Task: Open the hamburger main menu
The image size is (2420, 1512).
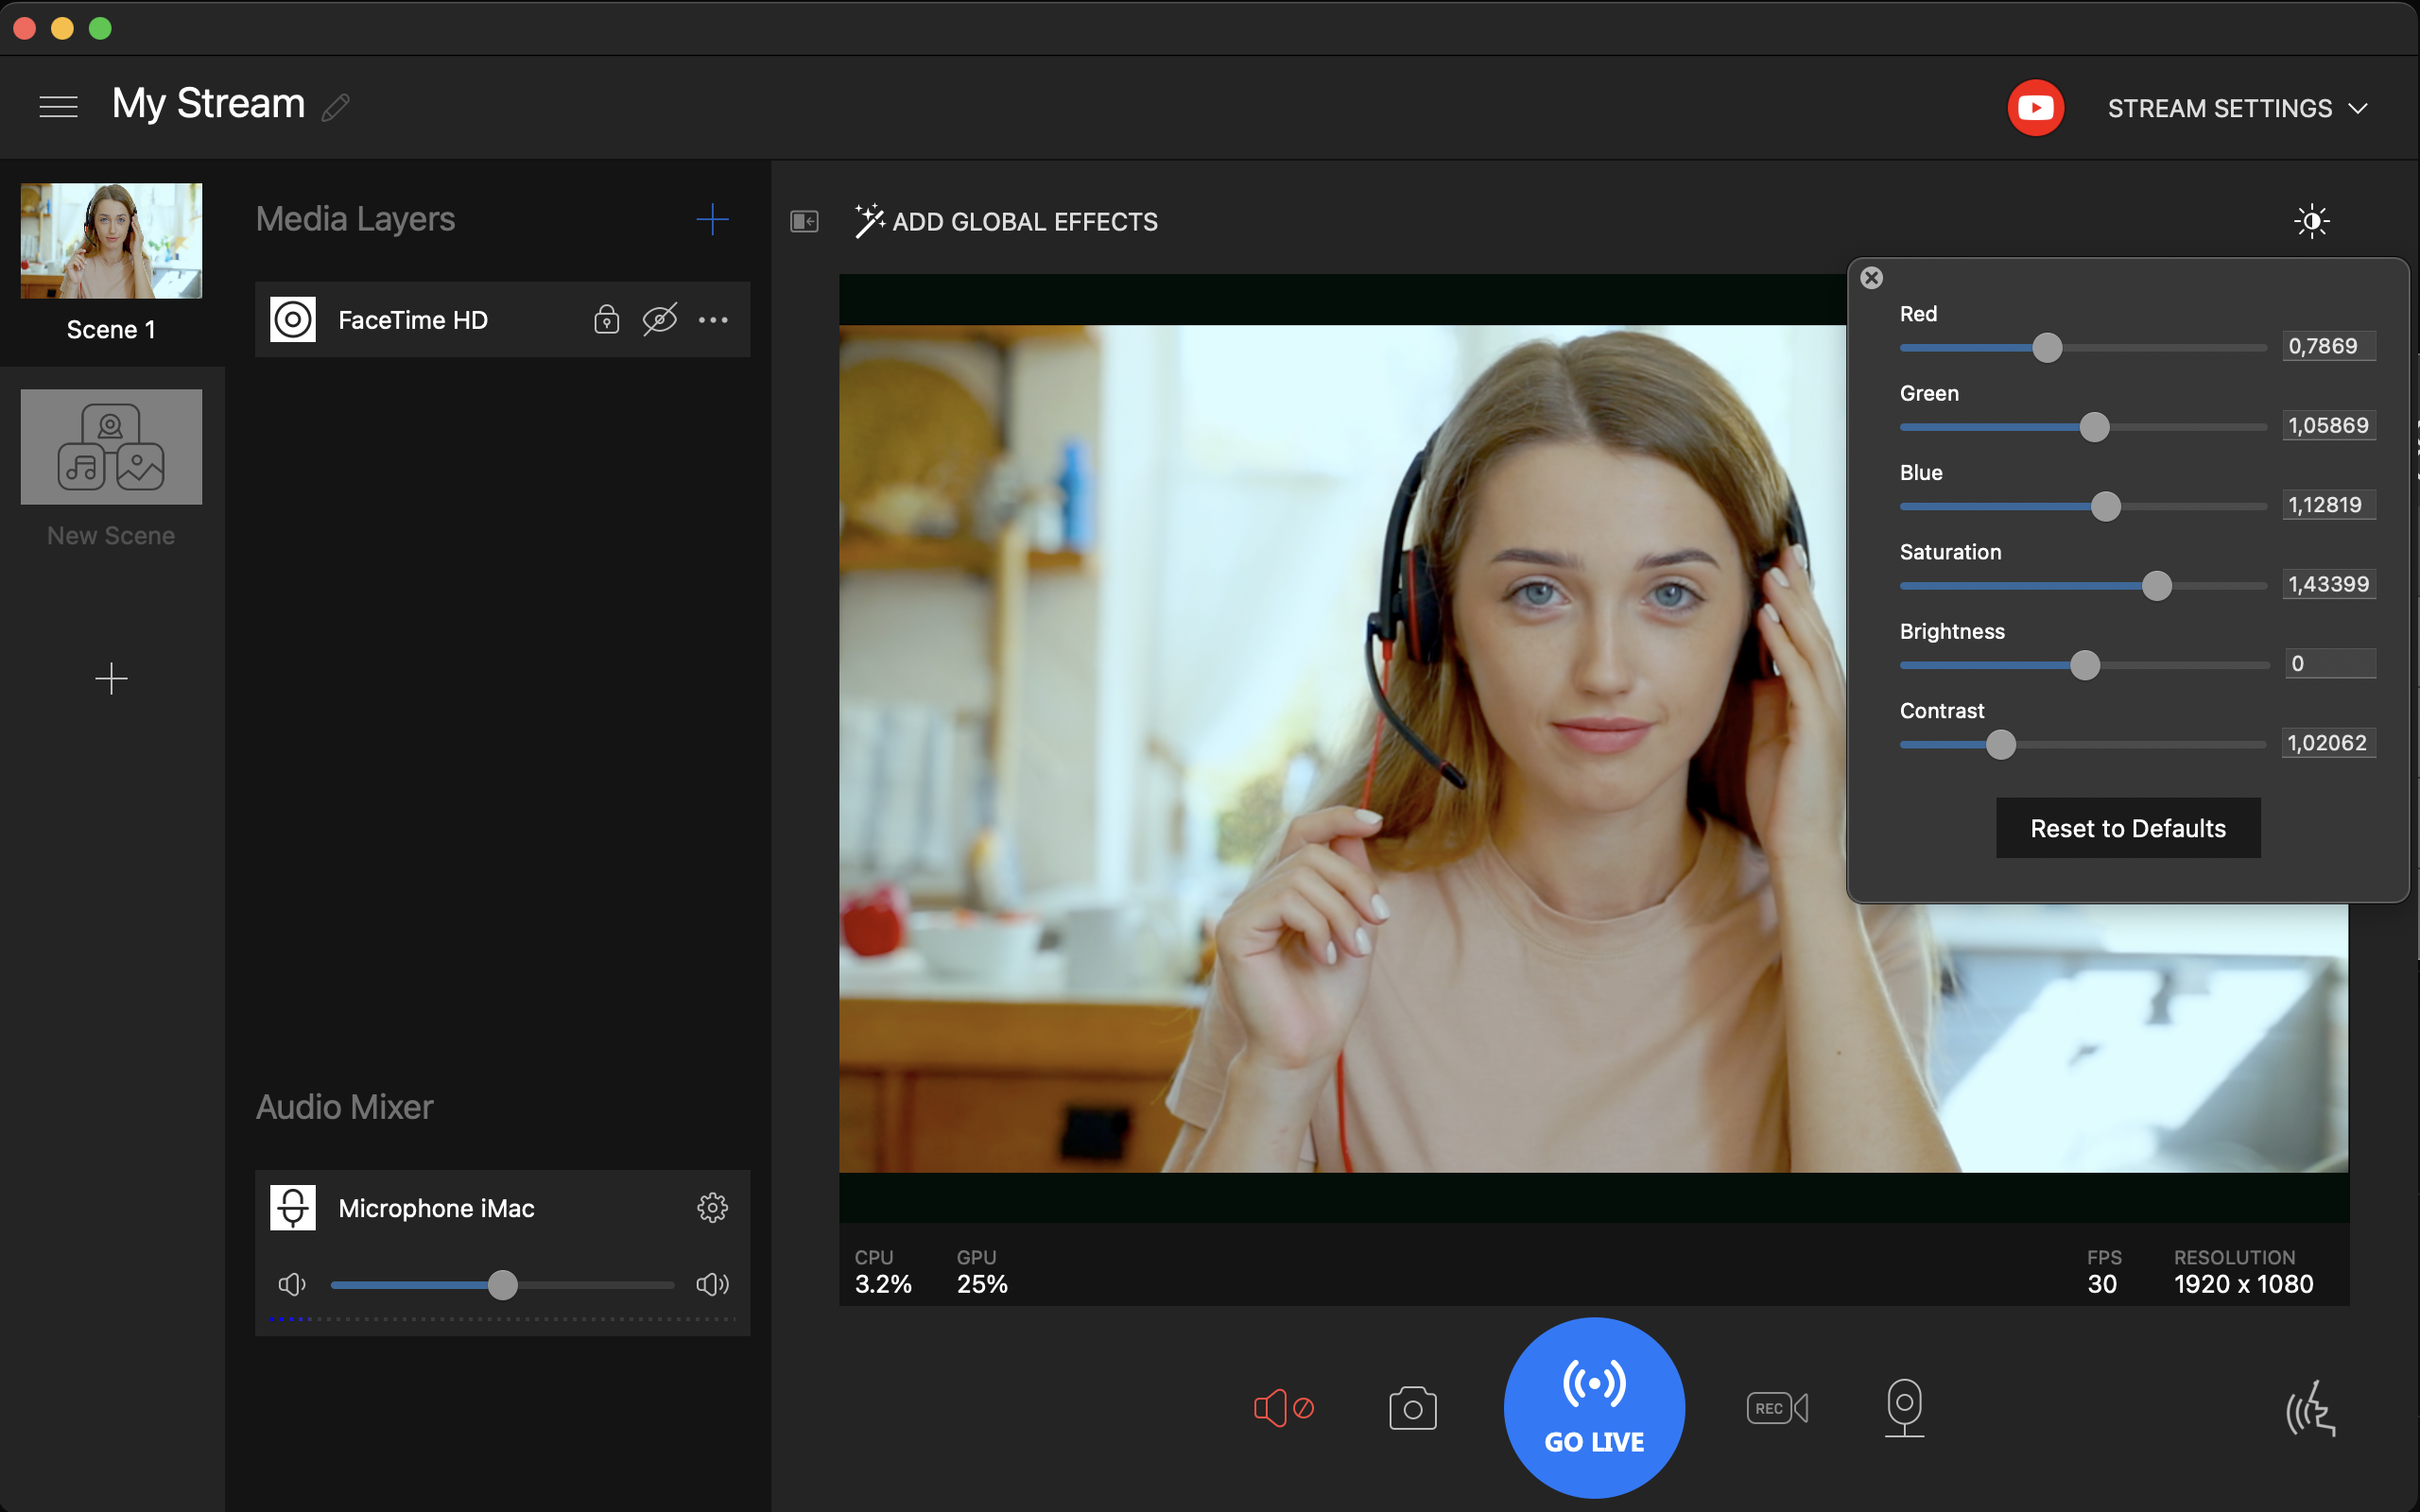Action: 58,106
